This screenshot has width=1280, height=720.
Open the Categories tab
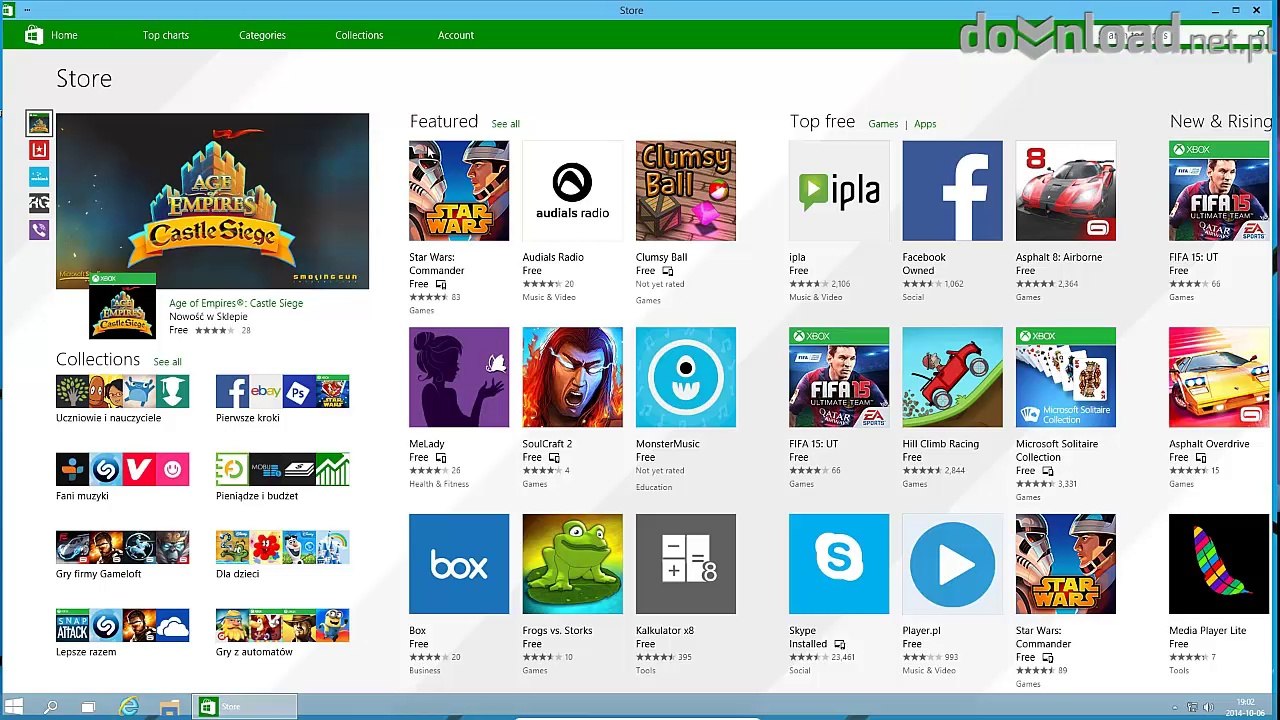point(262,35)
